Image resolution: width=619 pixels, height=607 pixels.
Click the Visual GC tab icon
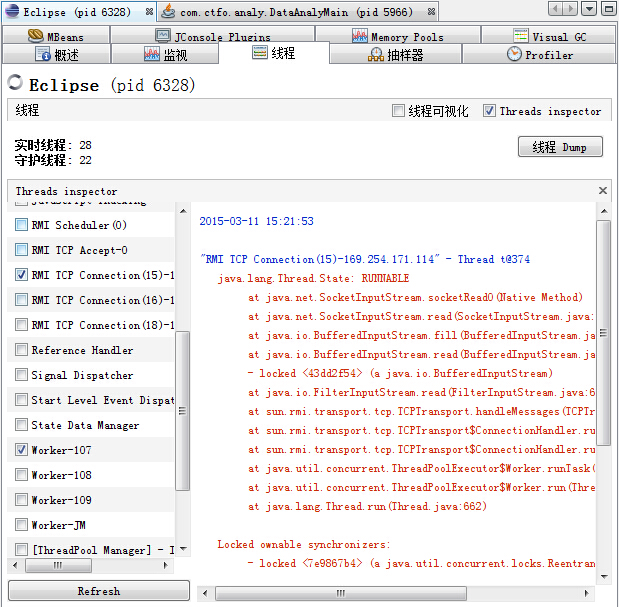click(521, 36)
